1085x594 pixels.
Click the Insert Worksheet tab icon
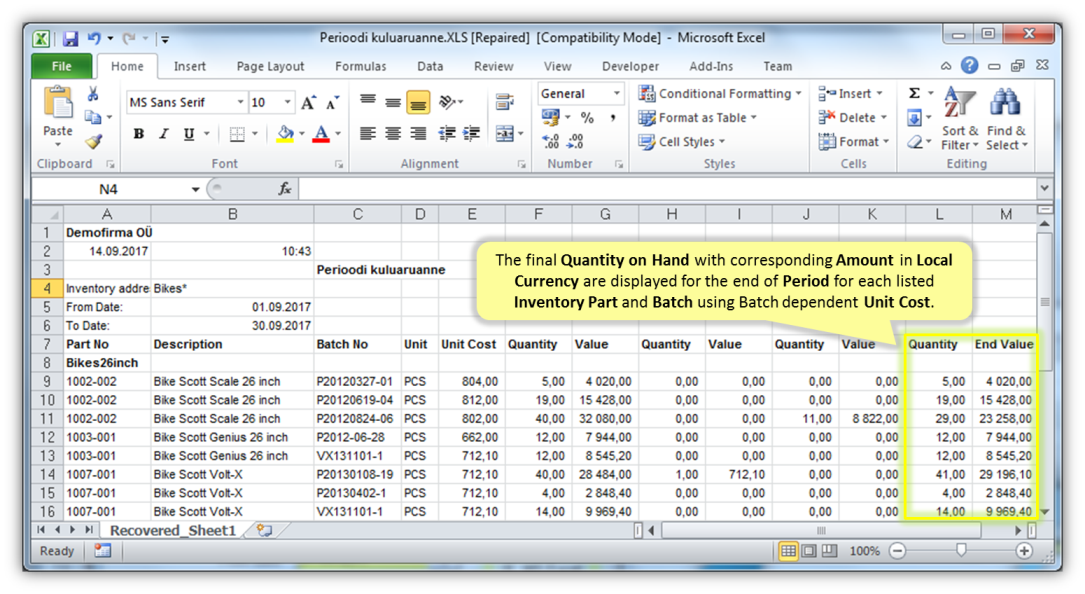coord(264,530)
